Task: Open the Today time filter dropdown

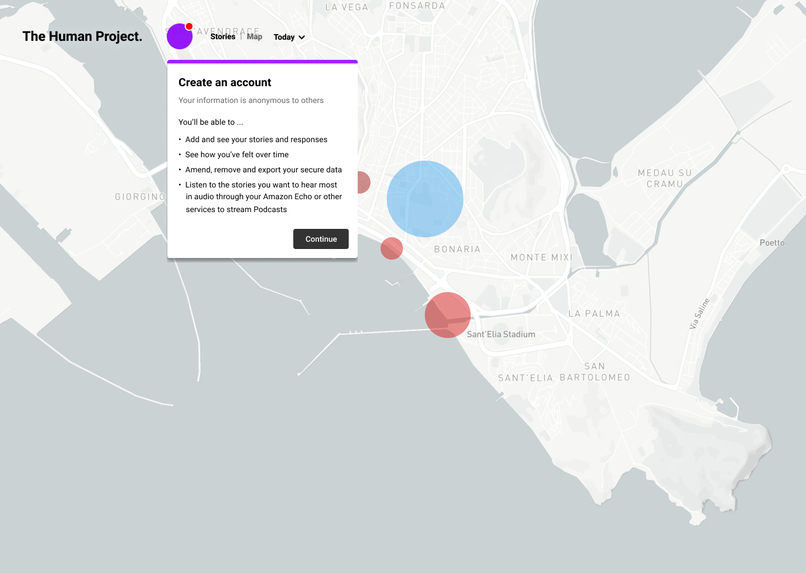Action: pos(289,37)
